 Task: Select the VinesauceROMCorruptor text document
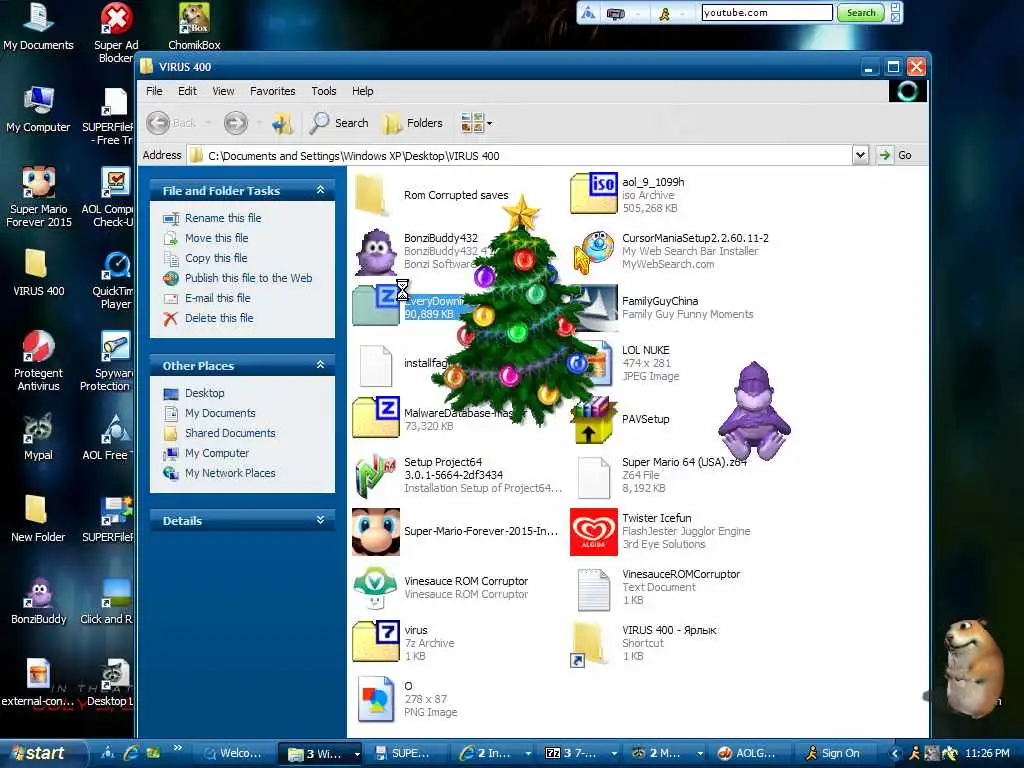658,587
